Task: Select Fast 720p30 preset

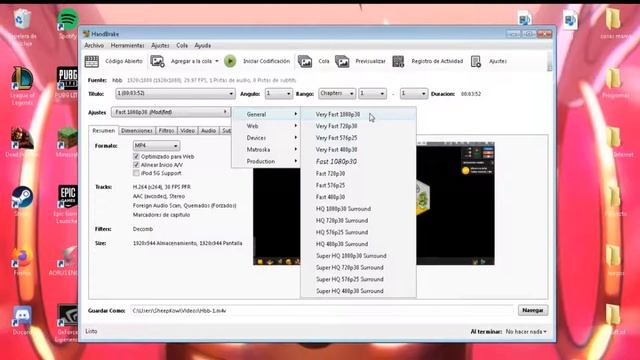Action: [358, 173]
